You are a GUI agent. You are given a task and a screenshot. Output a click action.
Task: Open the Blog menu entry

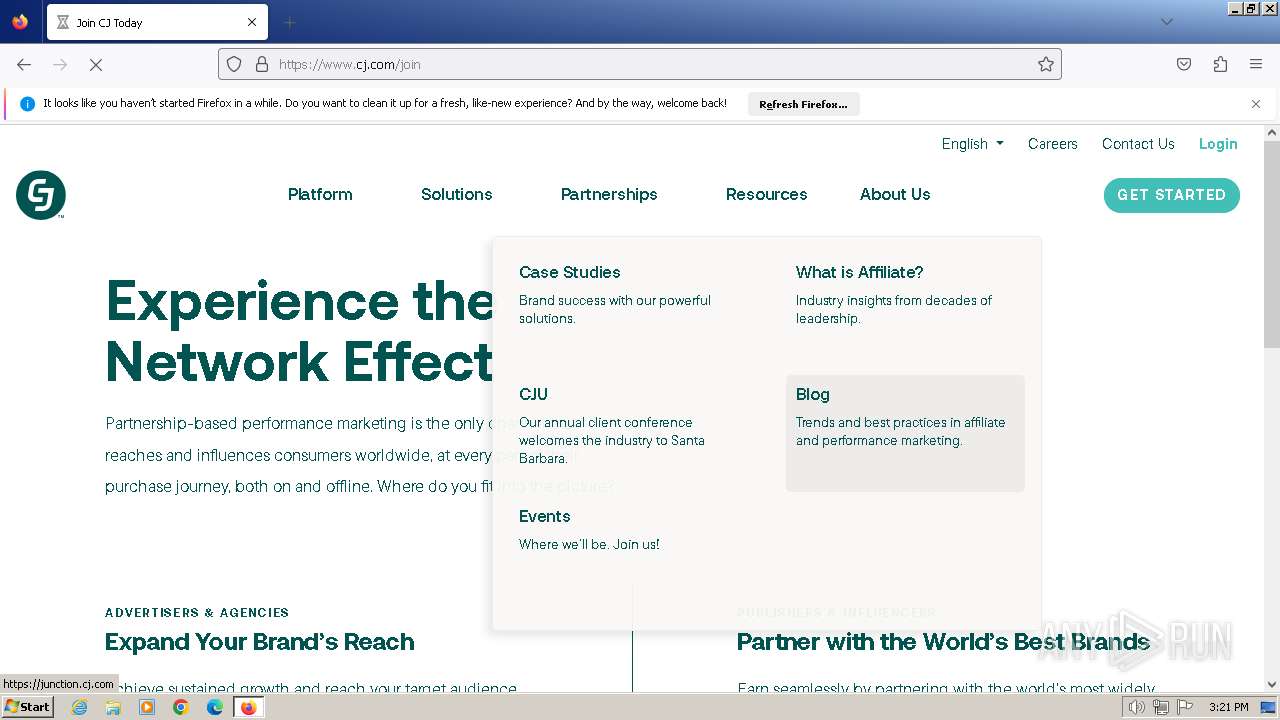click(905, 433)
